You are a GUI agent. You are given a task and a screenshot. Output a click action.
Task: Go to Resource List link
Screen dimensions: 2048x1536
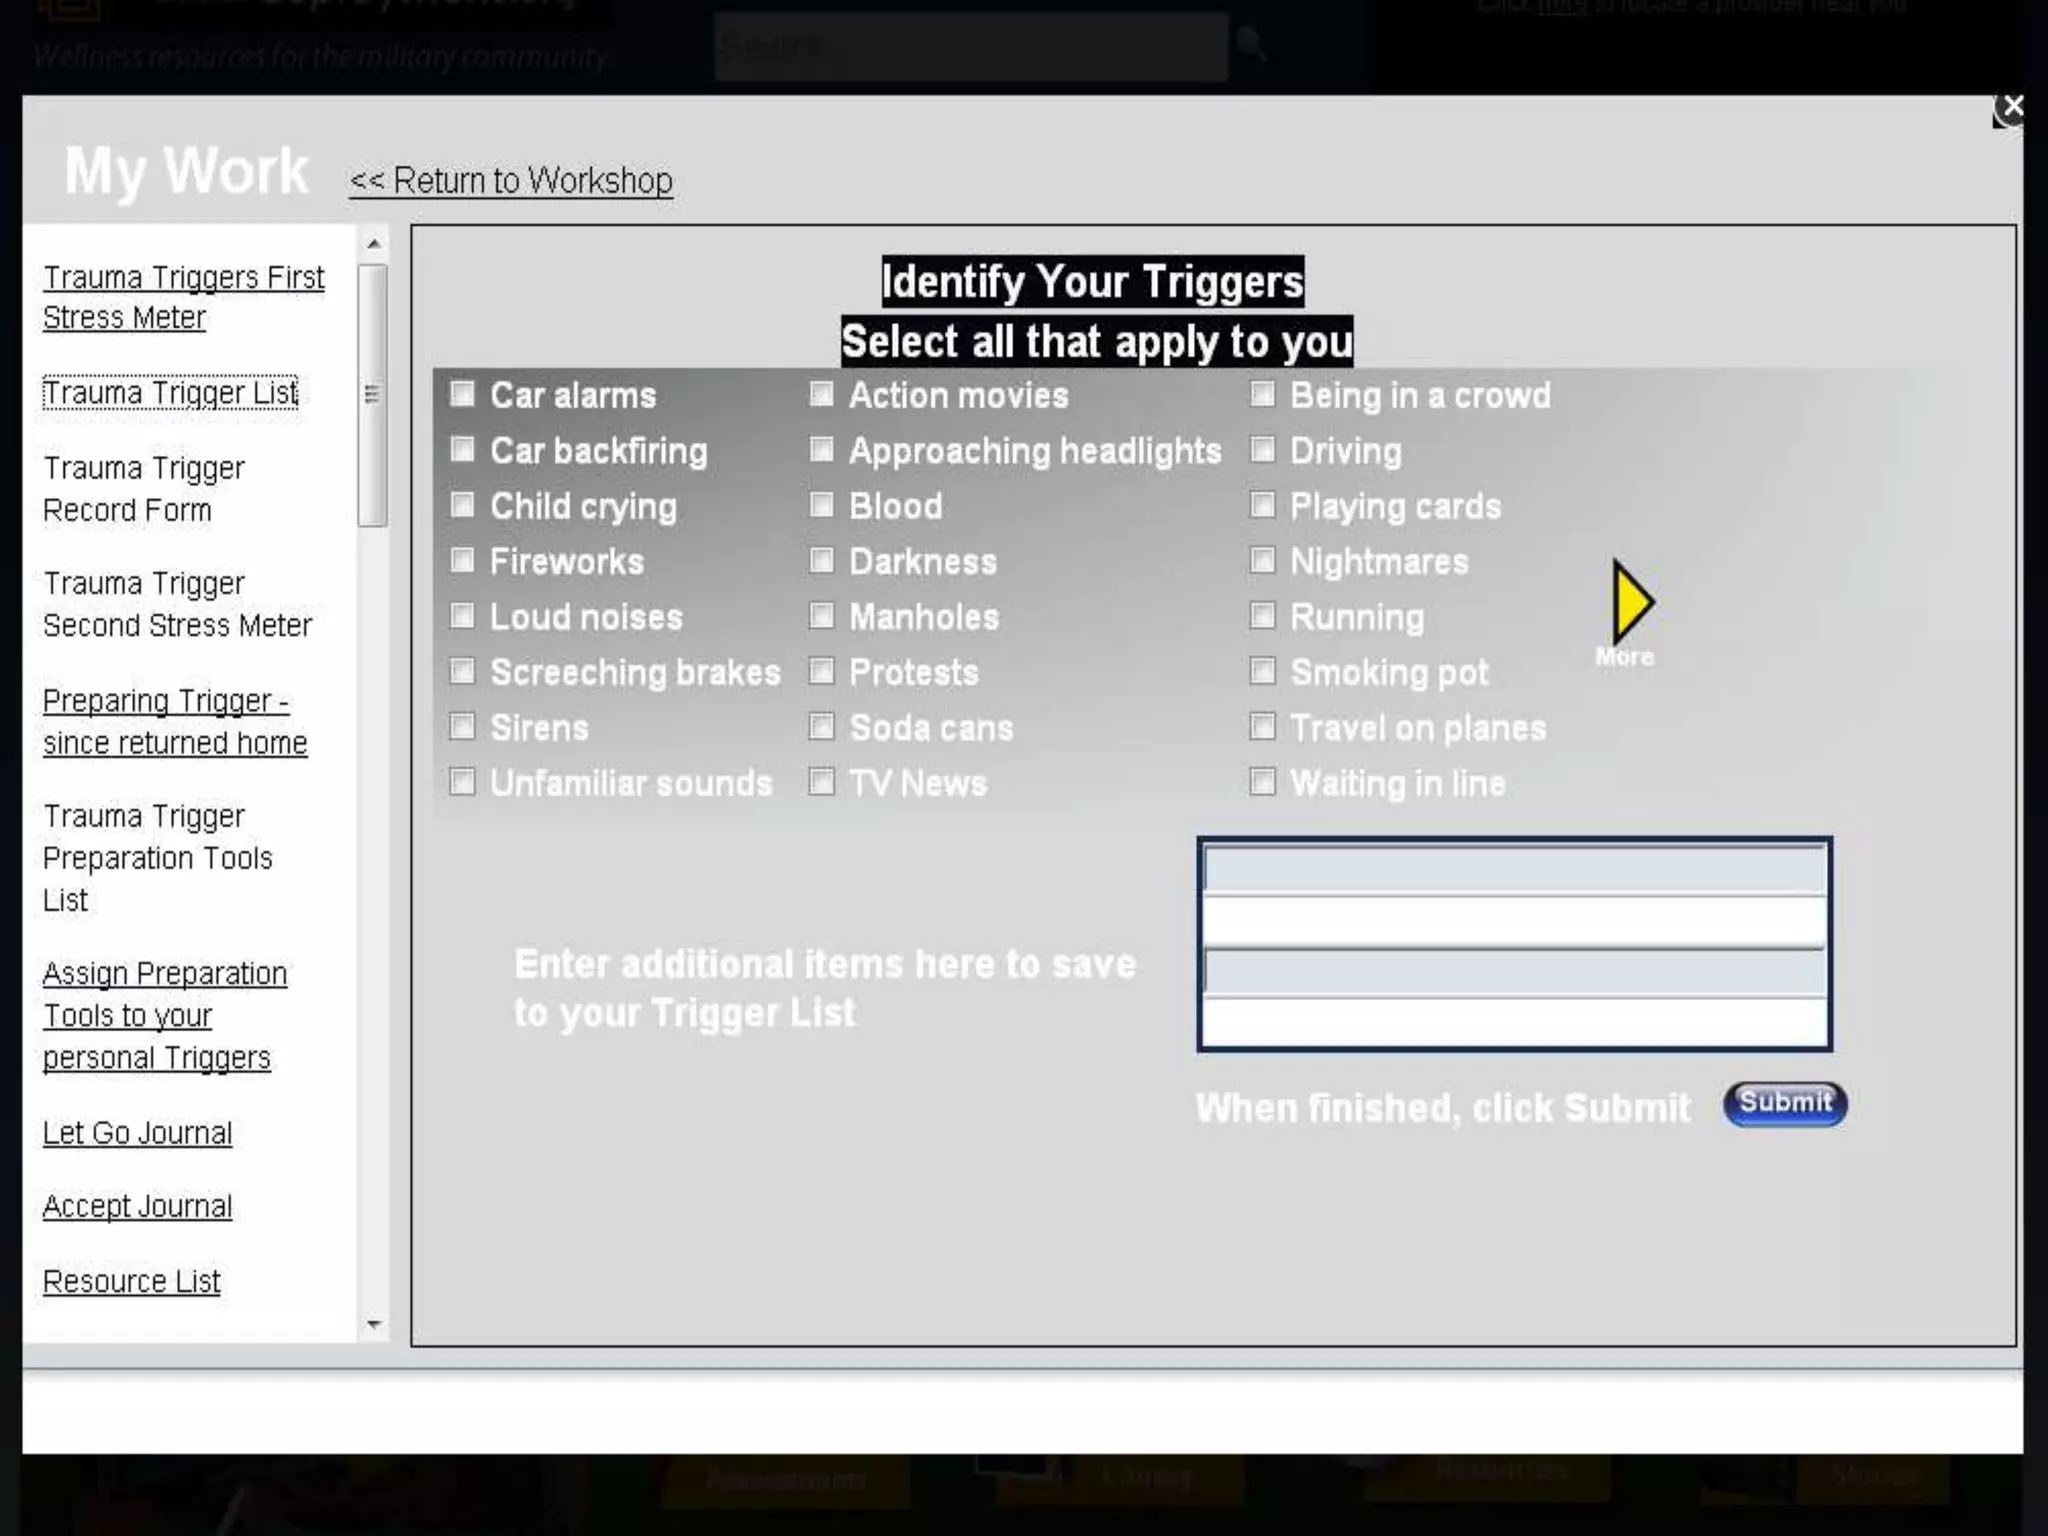point(131,1281)
